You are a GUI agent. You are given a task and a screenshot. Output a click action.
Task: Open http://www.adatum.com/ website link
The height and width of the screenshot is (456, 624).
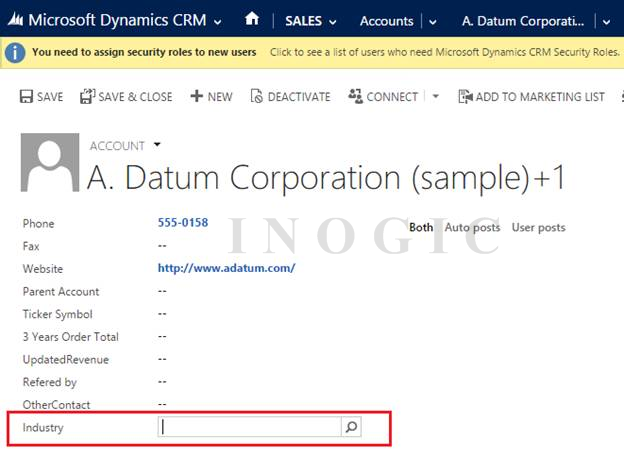click(x=226, y=268)
